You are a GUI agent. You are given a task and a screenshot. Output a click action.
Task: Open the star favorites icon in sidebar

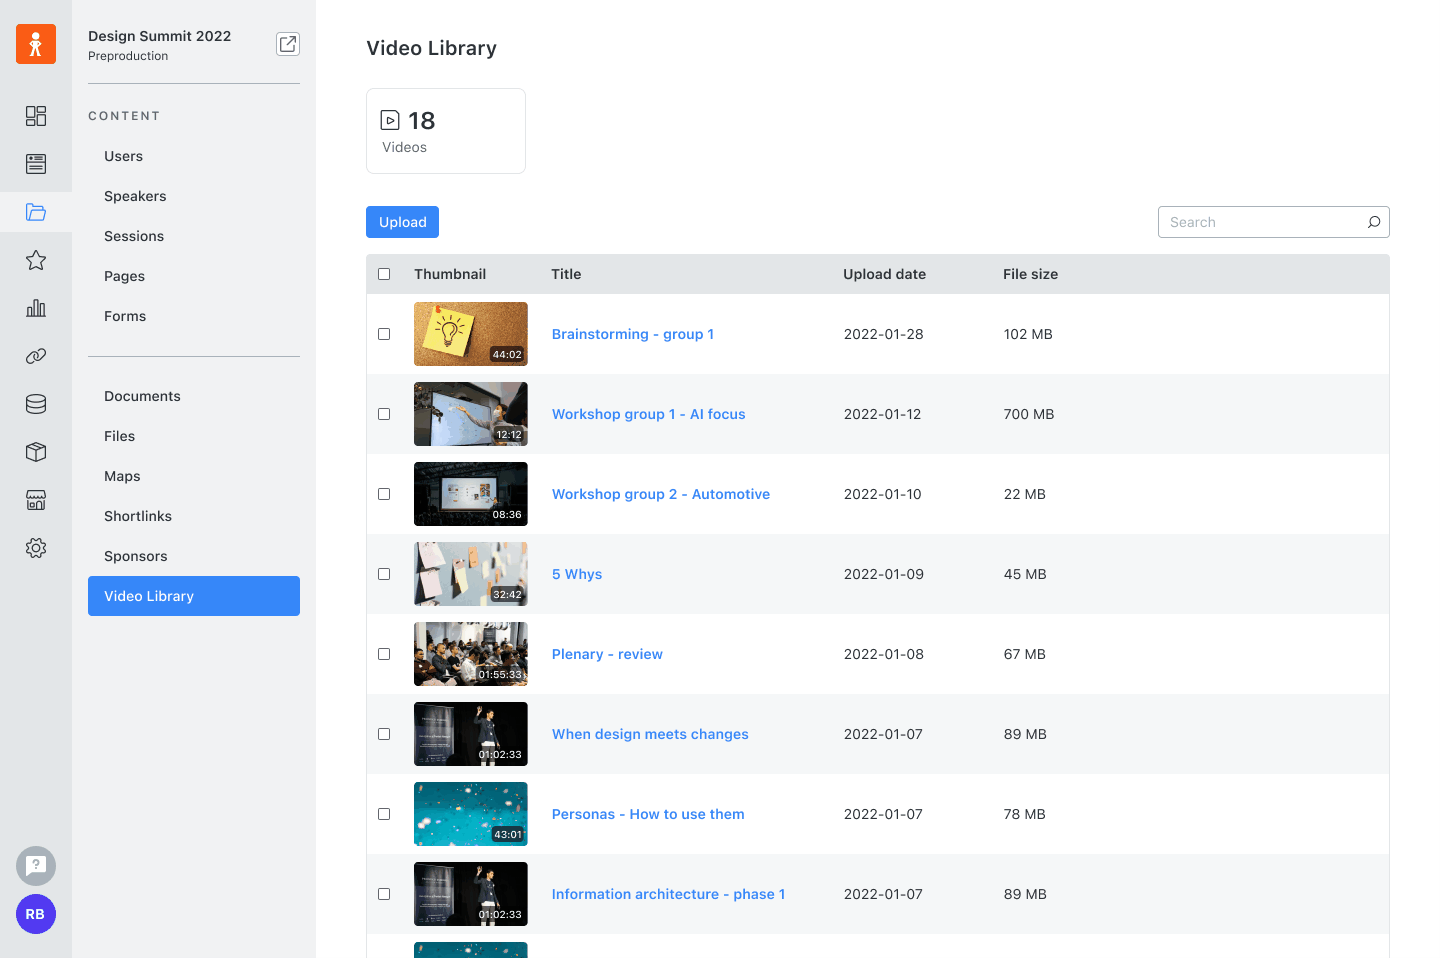(x=36, y=260)
